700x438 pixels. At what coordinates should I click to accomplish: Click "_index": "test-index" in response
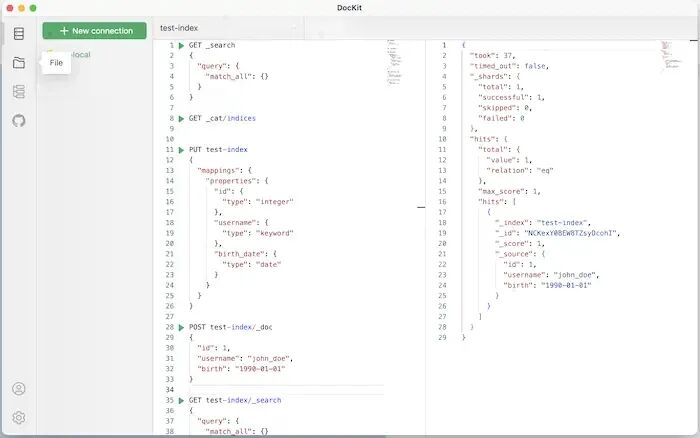[543, 223]
